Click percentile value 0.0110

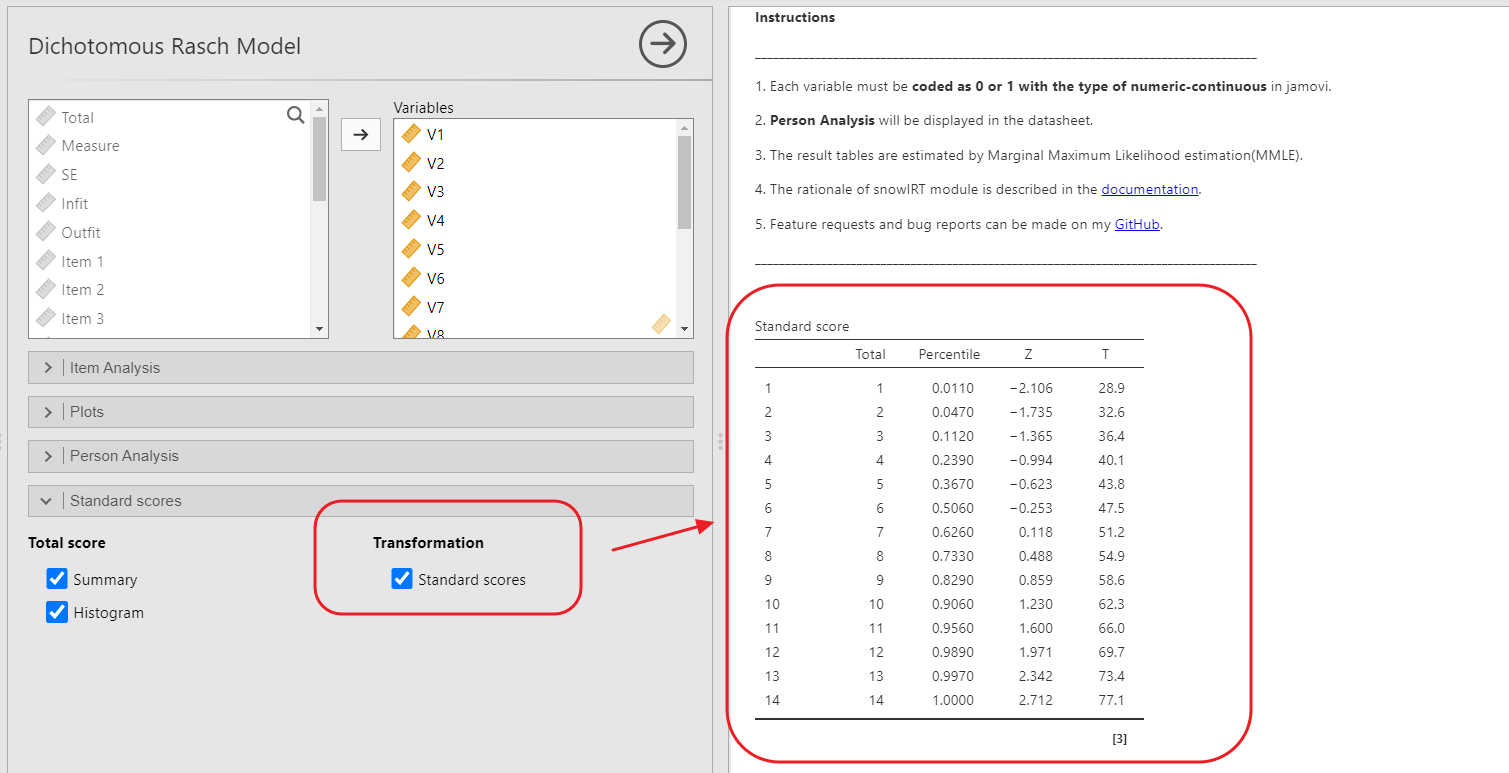point(954,388)
